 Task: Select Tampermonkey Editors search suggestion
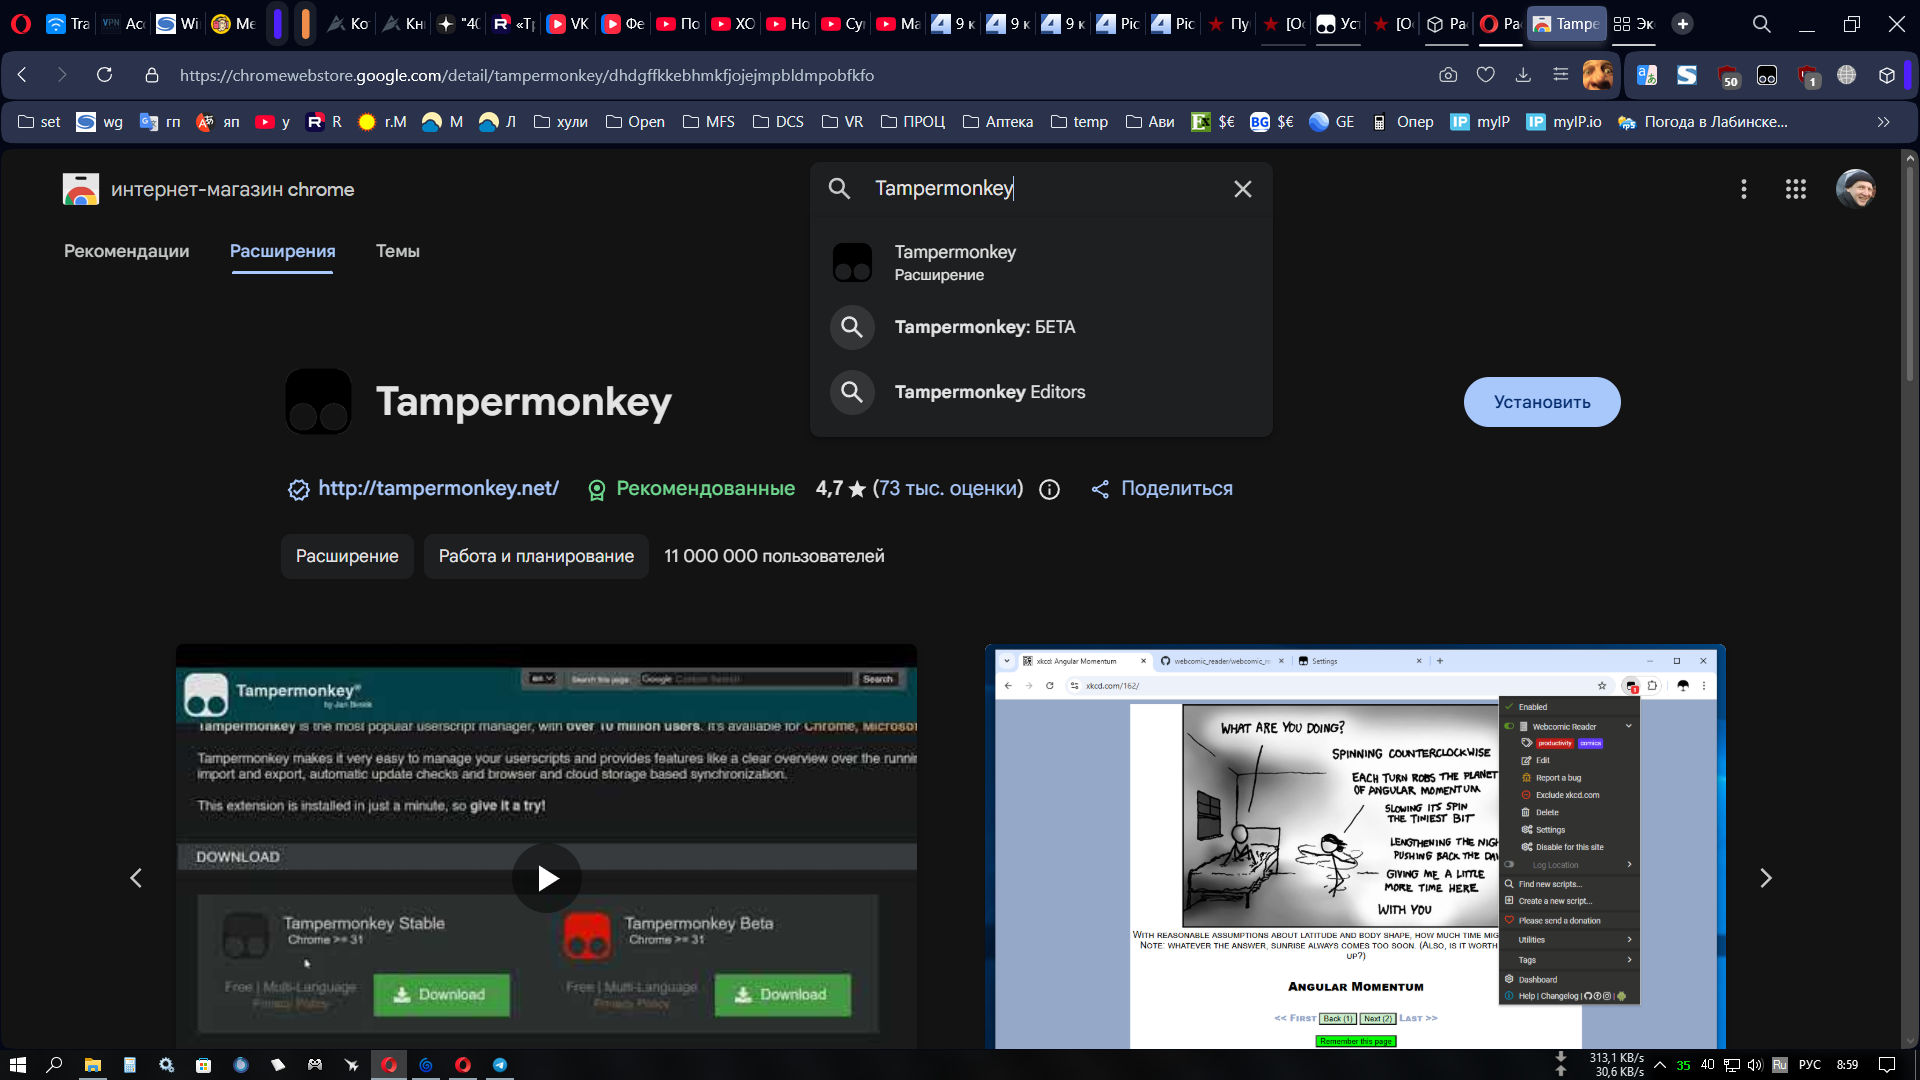(1041, 392)
